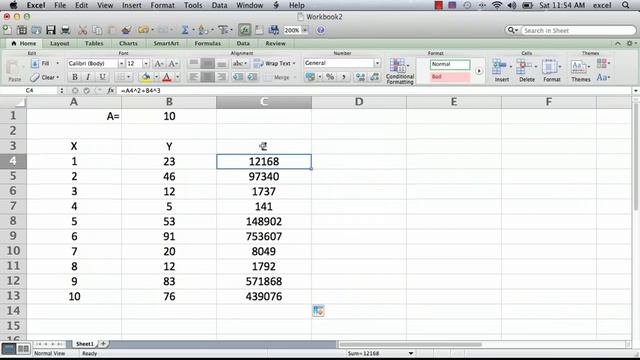Apply the Normal cell style
This screenshot has height=360, width=640.
pos(450,64)
